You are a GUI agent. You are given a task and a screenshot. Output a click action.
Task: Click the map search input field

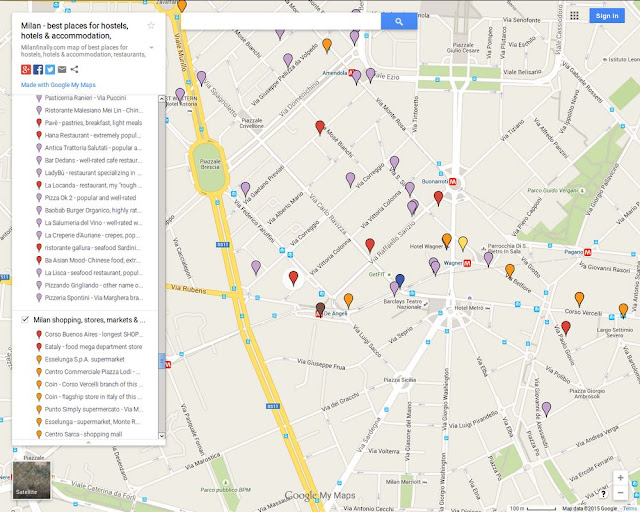pyautogui.click(x=281, y=22)
